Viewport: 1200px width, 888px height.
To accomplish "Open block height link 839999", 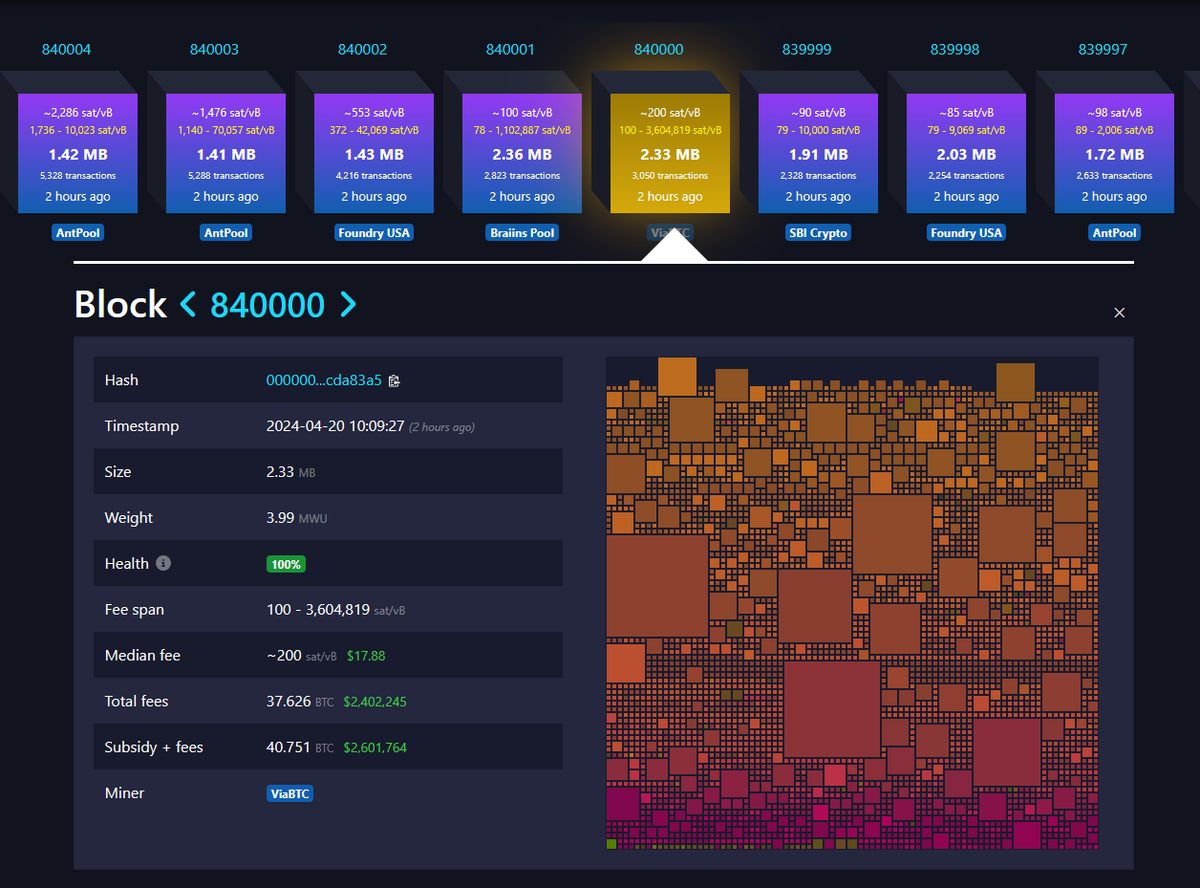I will (x=807, y=49).
